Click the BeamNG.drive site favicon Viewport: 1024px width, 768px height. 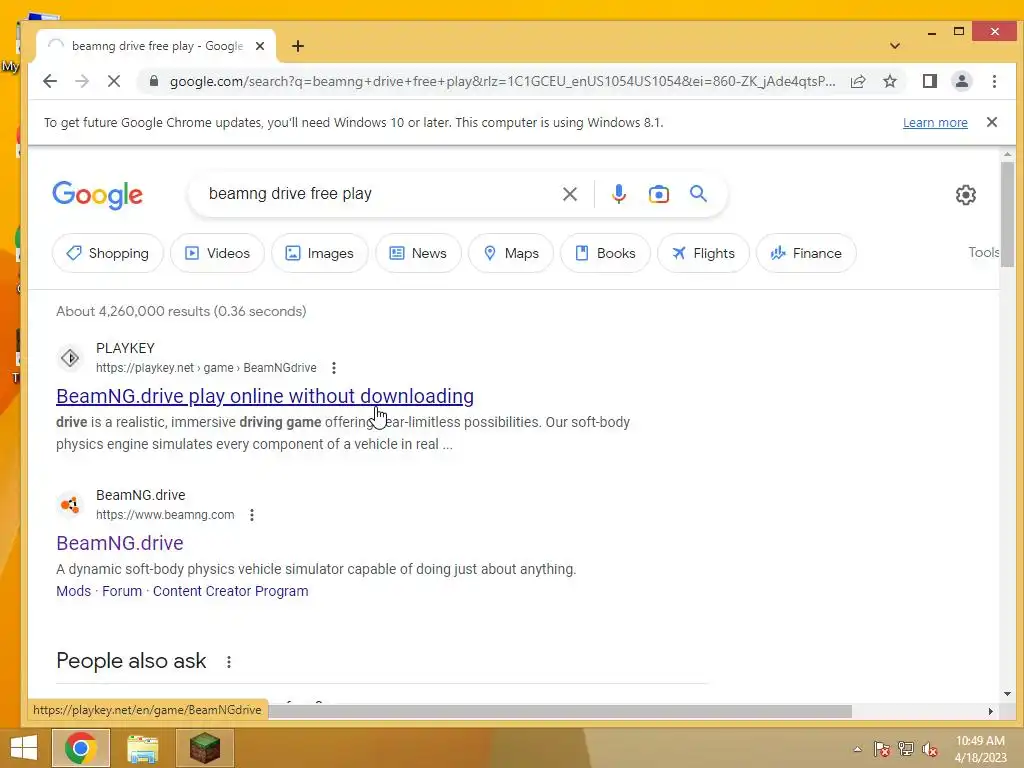tap(70, 505)
